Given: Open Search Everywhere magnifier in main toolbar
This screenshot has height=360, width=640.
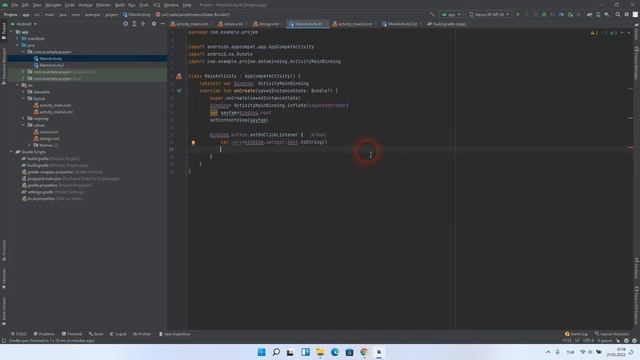Looking at the screenshot, I should tap(618, 14).
